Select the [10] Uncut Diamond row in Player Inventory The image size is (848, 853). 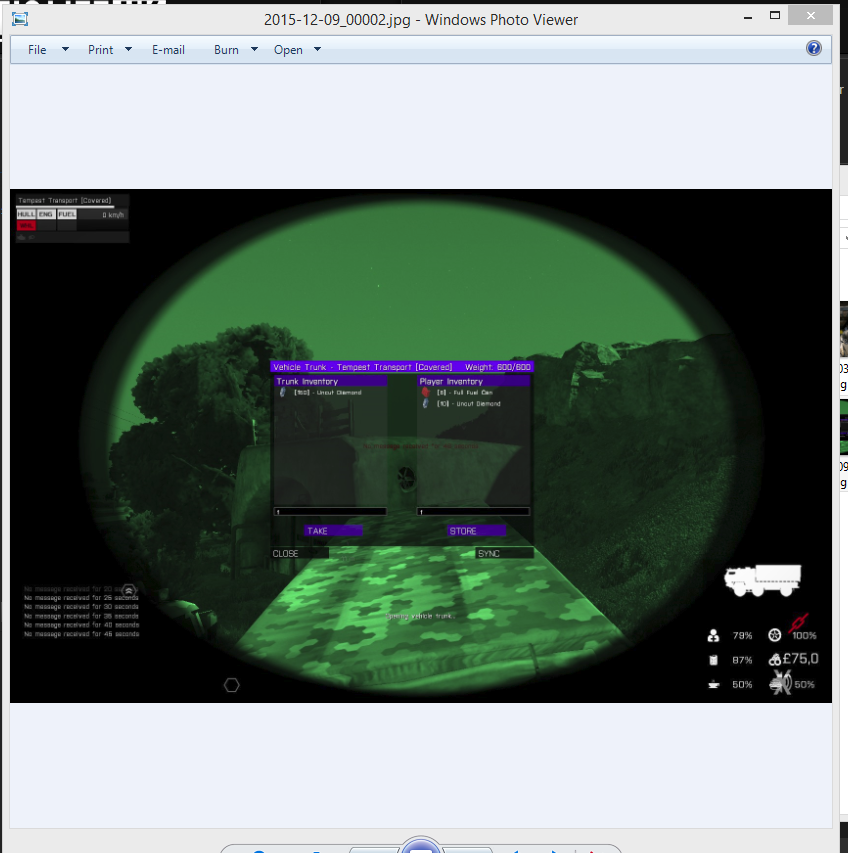point(473,404)
